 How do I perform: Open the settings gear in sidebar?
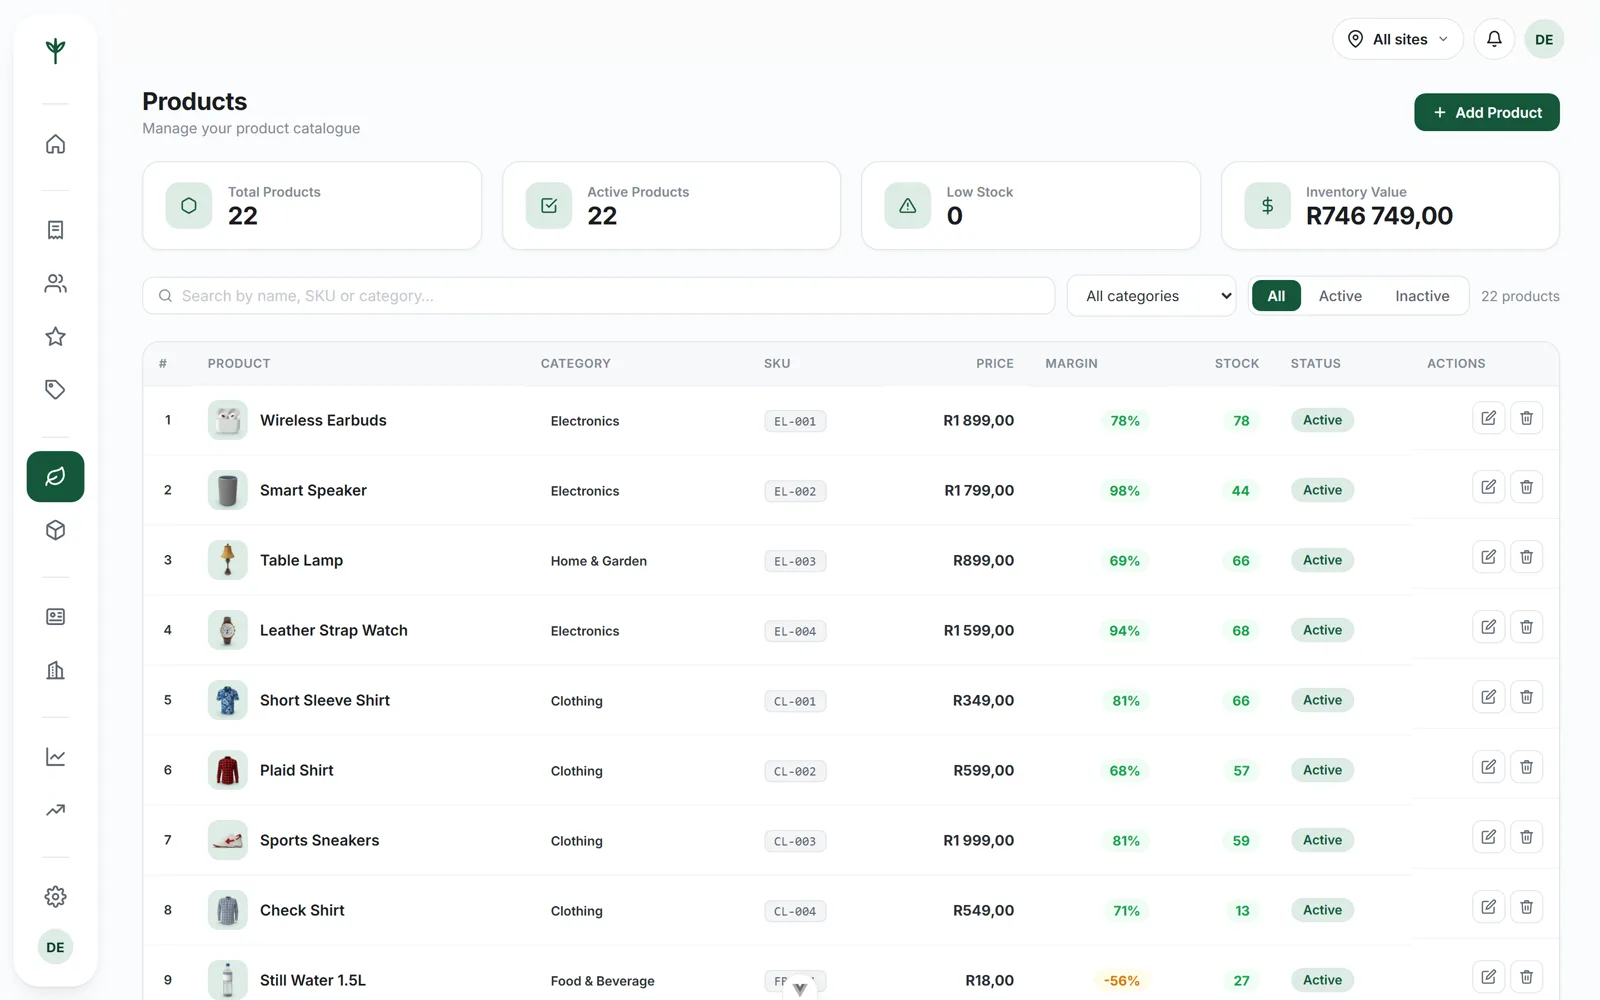pyautogui.click(x=55, y=897)
